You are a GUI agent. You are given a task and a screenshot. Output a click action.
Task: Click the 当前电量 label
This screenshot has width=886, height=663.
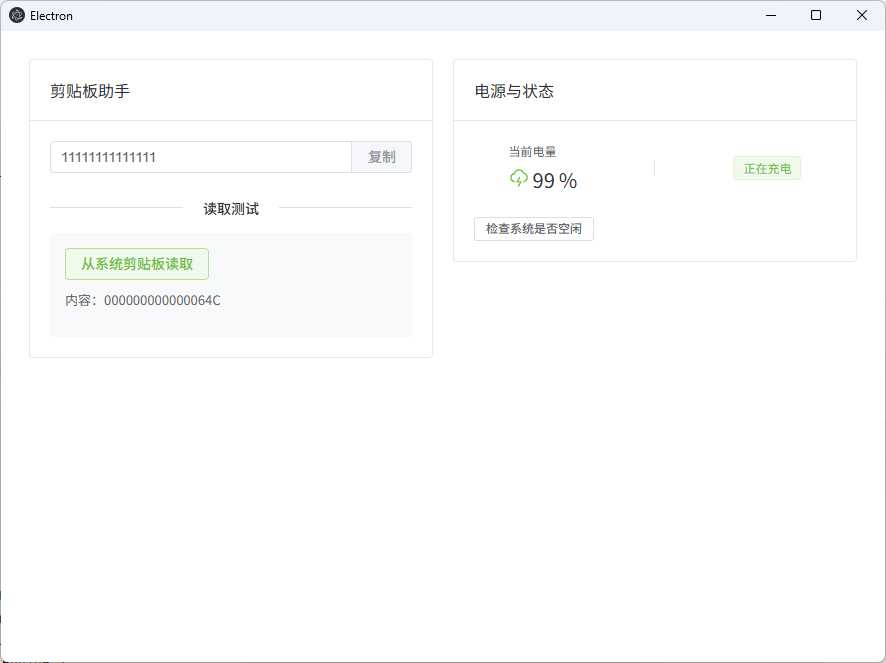[x=532, y=152]
